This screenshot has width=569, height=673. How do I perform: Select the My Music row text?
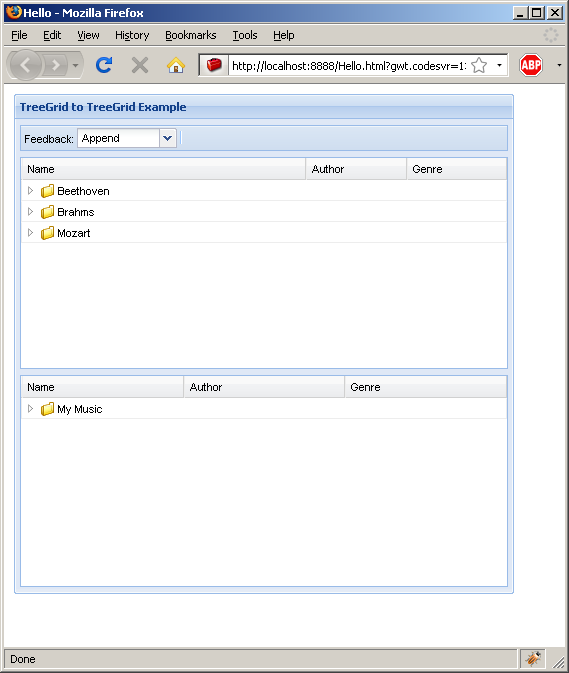click(80, 409)
